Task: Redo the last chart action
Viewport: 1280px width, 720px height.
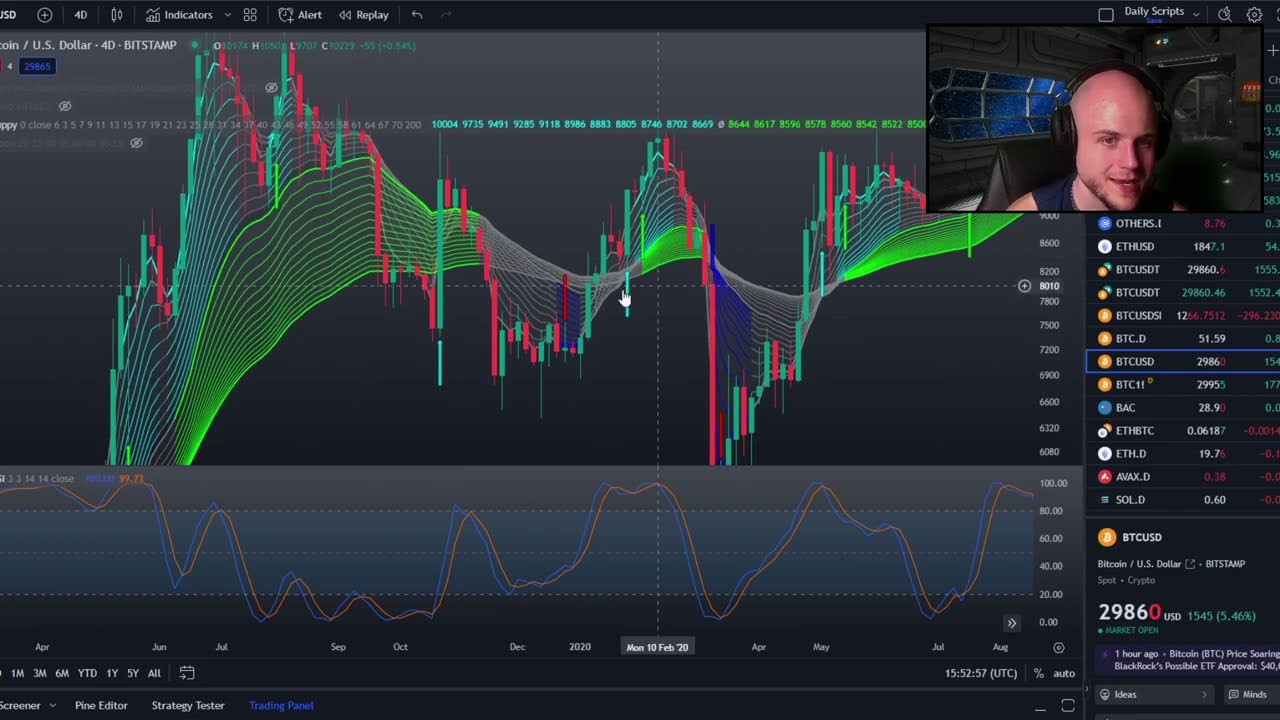Action: click(446, 15)
